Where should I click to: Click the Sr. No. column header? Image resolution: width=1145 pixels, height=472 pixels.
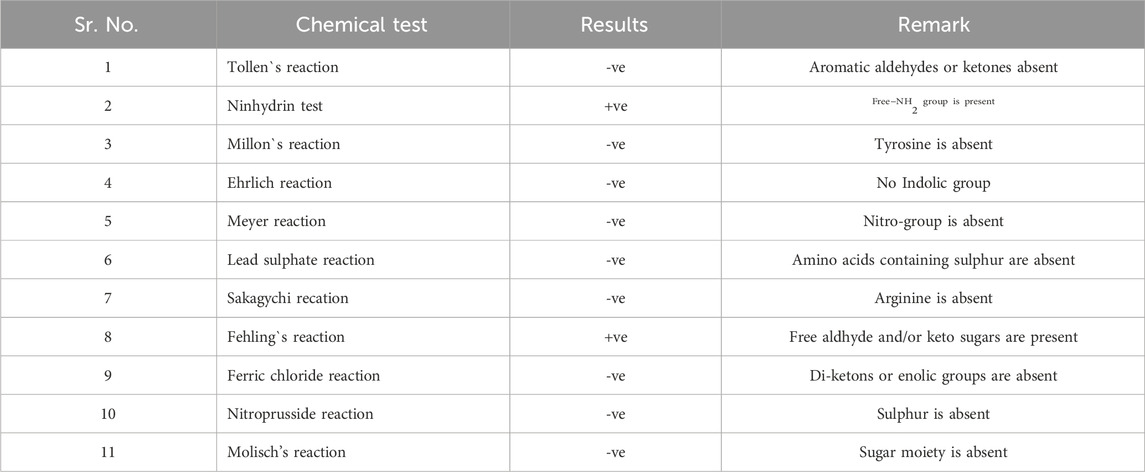pyautogui.click(x=108, y=25)
